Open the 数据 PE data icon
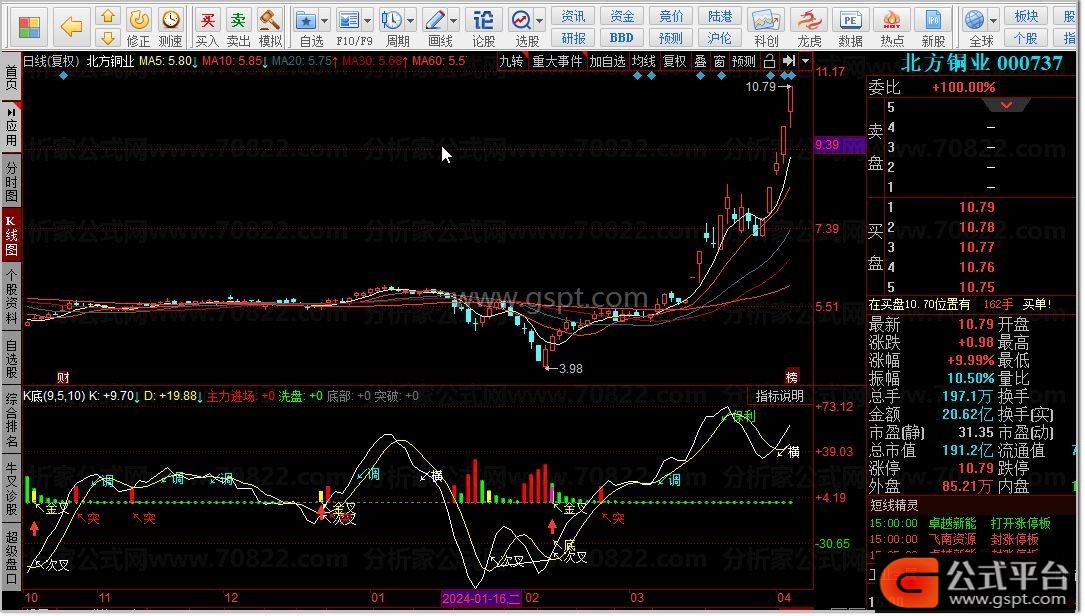The height and width of the screenshot is (616, 1085). point(850,19)
